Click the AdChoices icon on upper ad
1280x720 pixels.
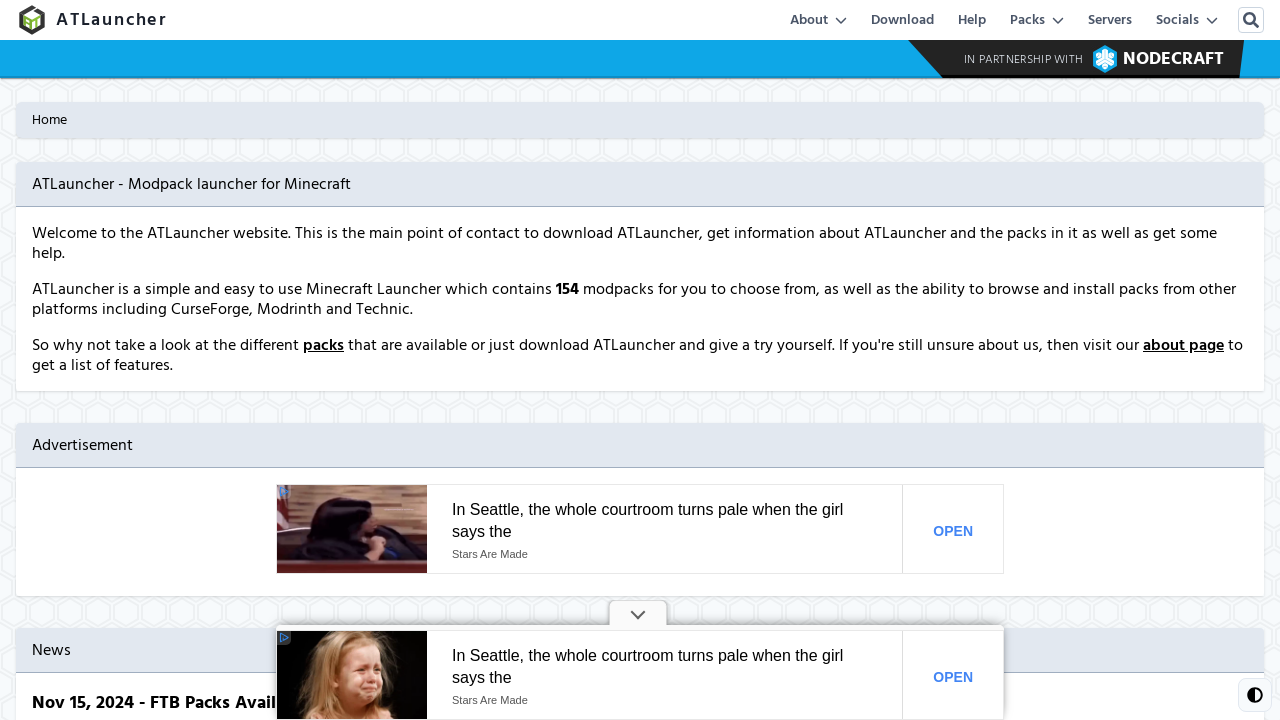(x=283, y=492)
